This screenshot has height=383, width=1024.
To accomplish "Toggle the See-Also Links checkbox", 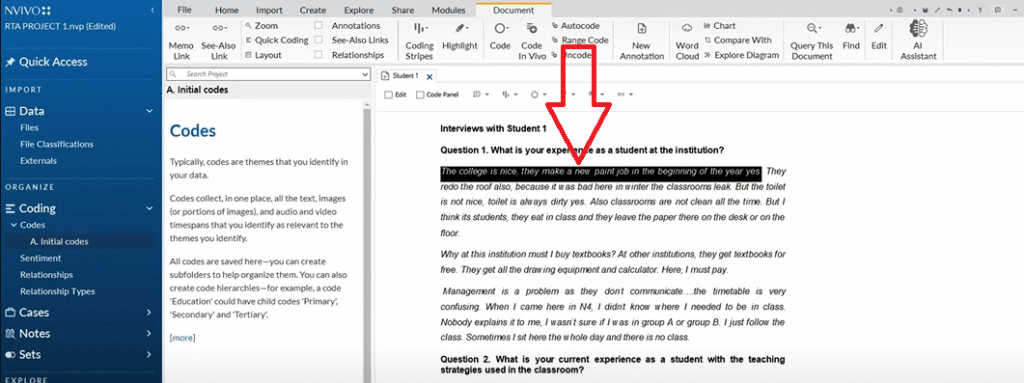I will coord(318,41).
